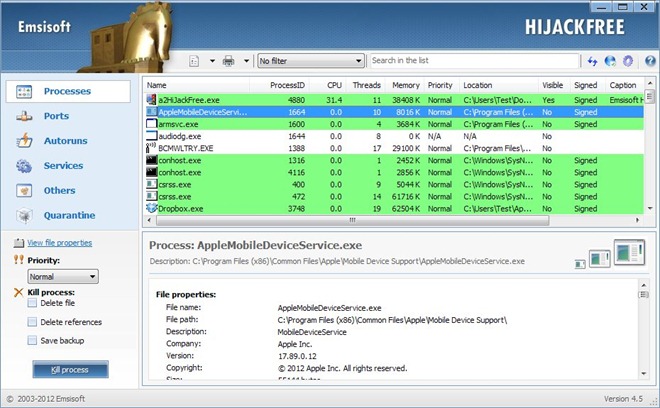Click the audiodg.exe process icon
The width and height of the screenshot is (660, 408).
152,136
